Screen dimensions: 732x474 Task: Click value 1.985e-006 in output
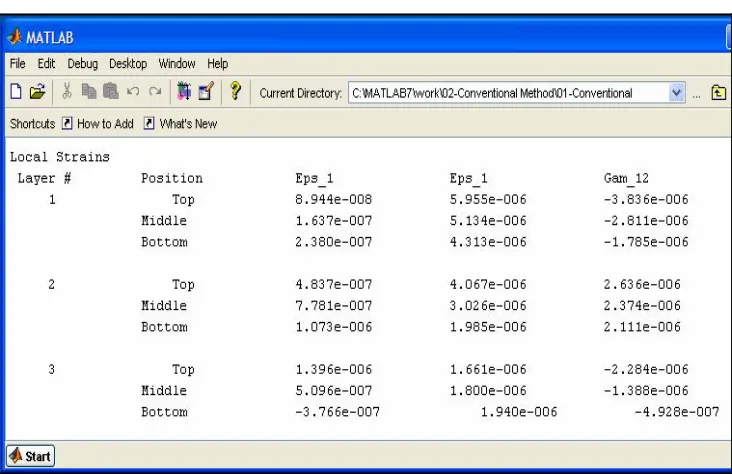point(488,327)
